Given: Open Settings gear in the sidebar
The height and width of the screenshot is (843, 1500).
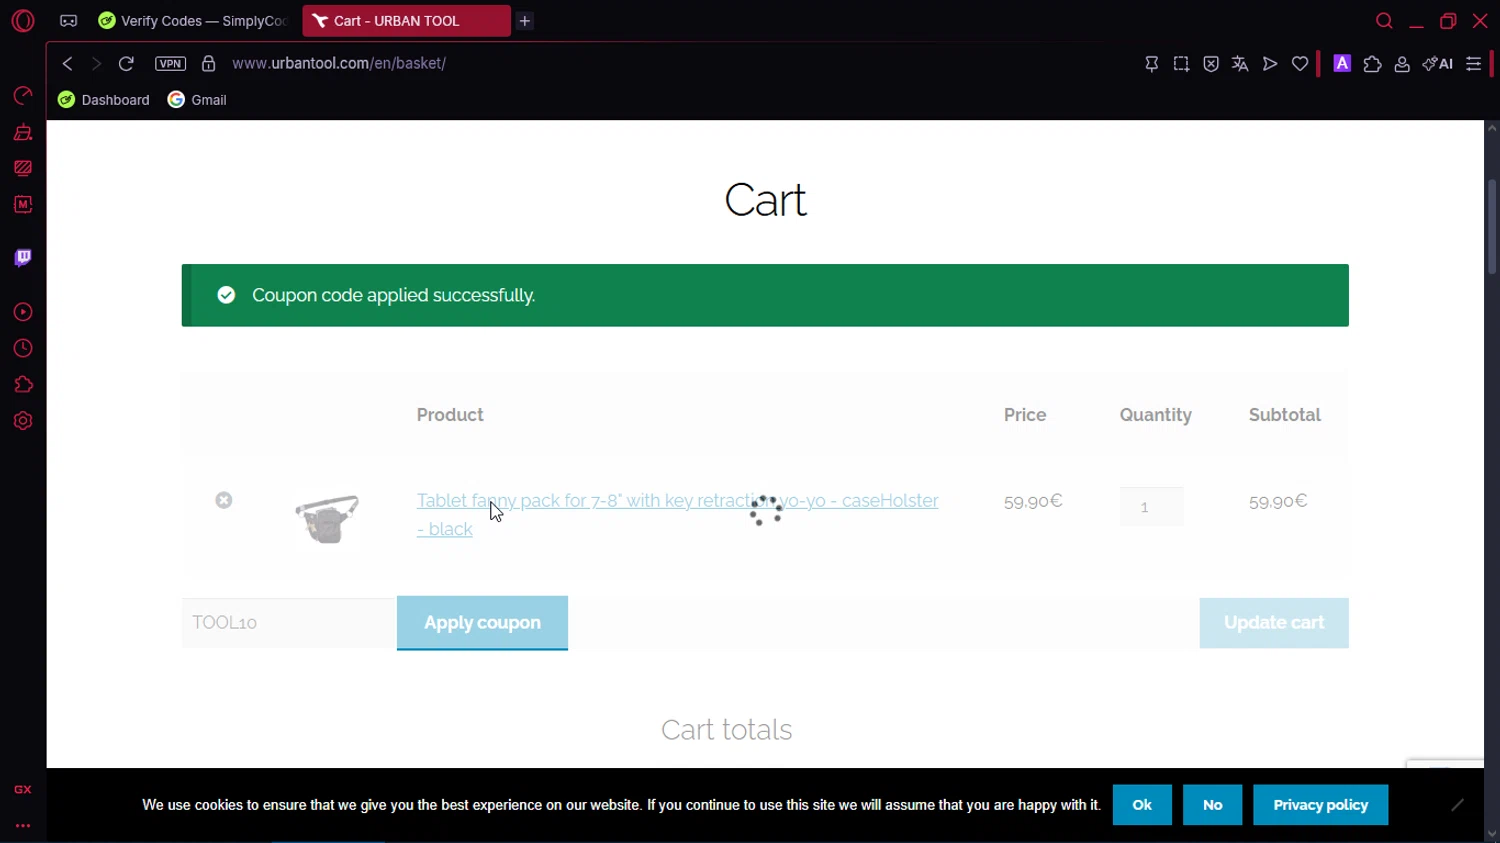Looking at the screenshot, I should [23, 421].
